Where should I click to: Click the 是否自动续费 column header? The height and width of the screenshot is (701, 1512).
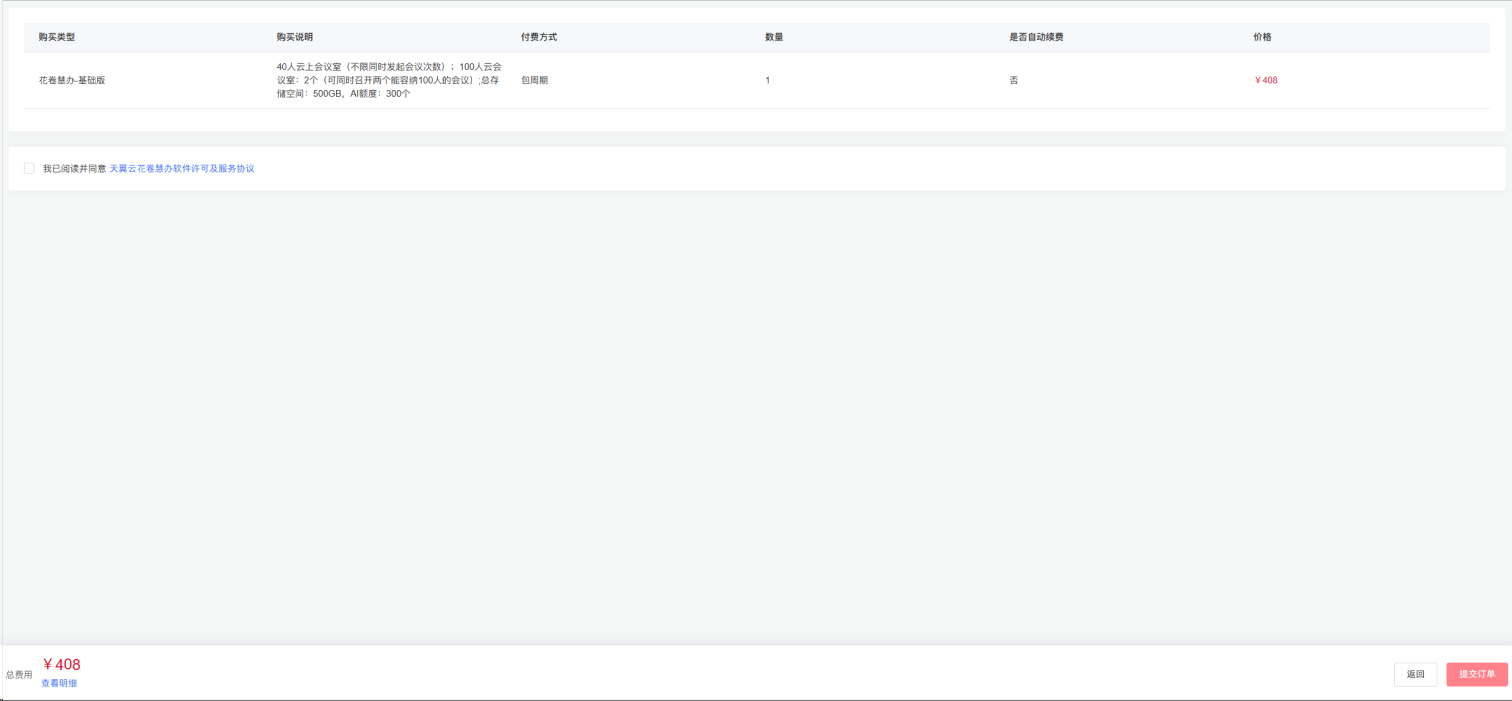coord(1036,37)
